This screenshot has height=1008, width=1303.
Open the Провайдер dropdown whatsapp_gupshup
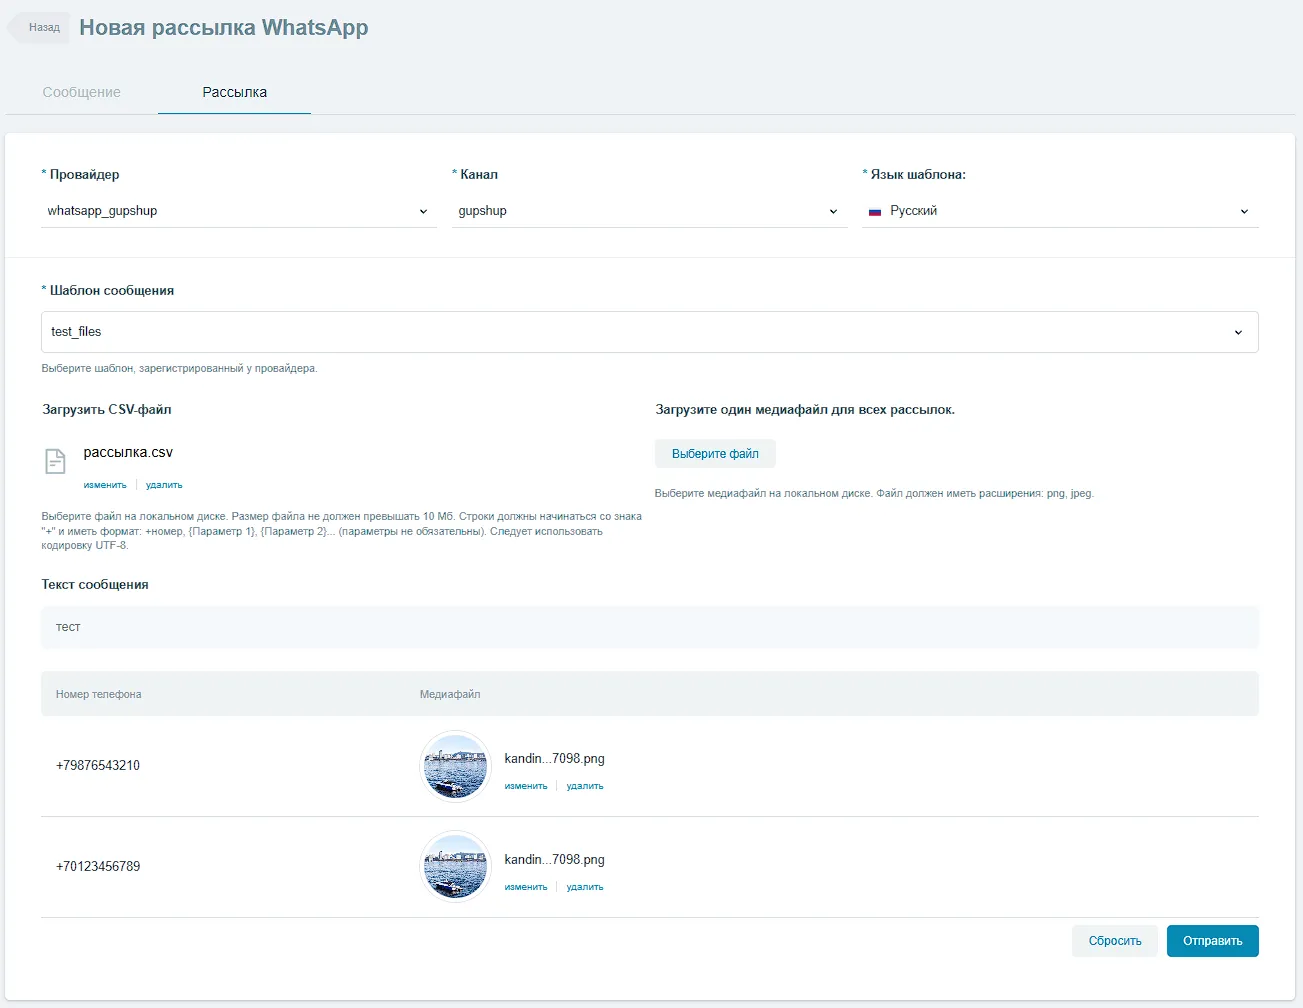tap(238, 211)
